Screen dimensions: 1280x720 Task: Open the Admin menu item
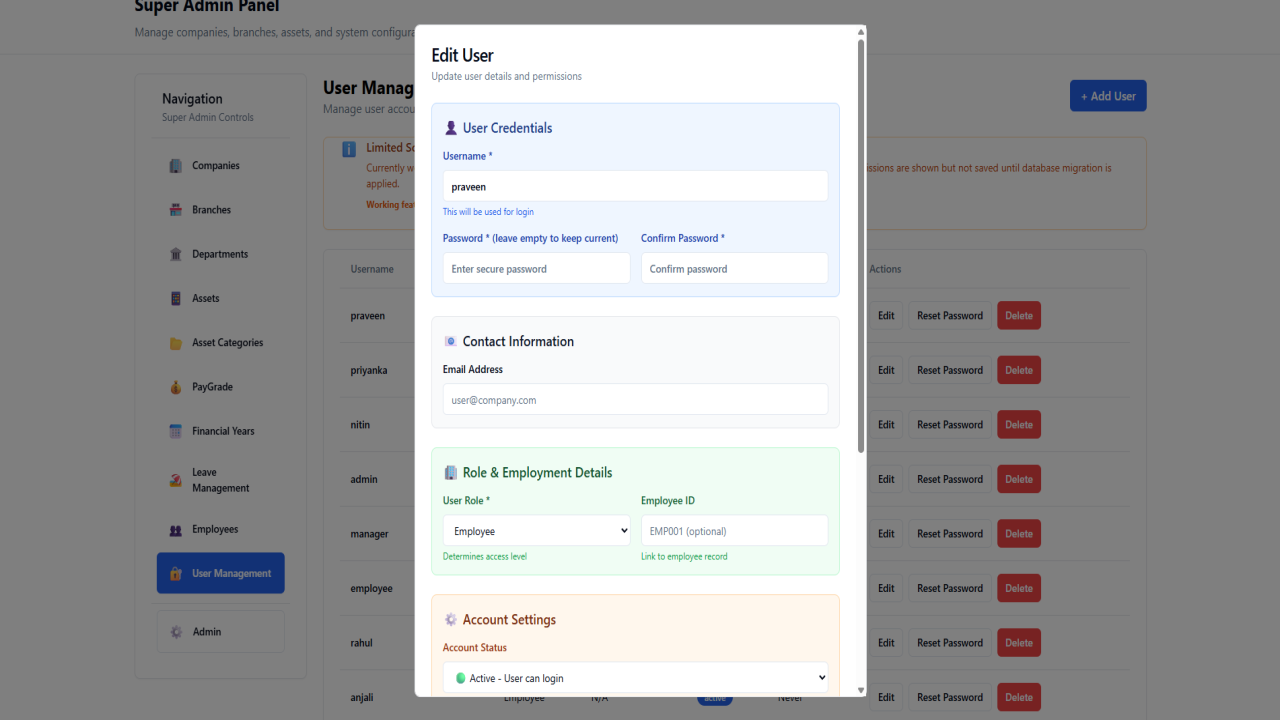tap(221, 632)
